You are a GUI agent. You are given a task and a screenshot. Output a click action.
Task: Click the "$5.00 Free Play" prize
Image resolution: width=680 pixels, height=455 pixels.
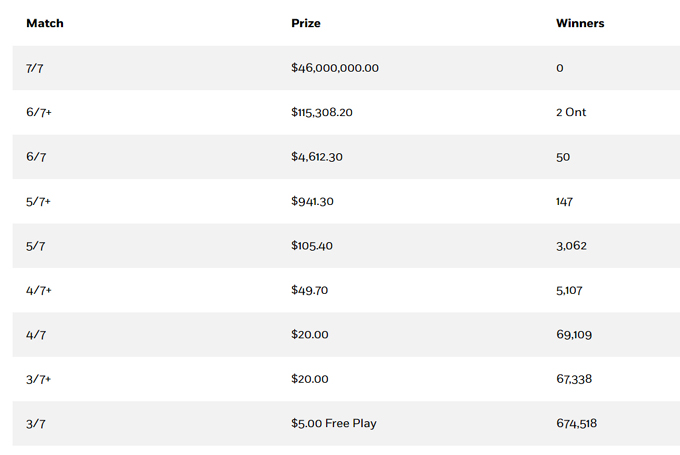pyautogui.click(x=334, y=423)
